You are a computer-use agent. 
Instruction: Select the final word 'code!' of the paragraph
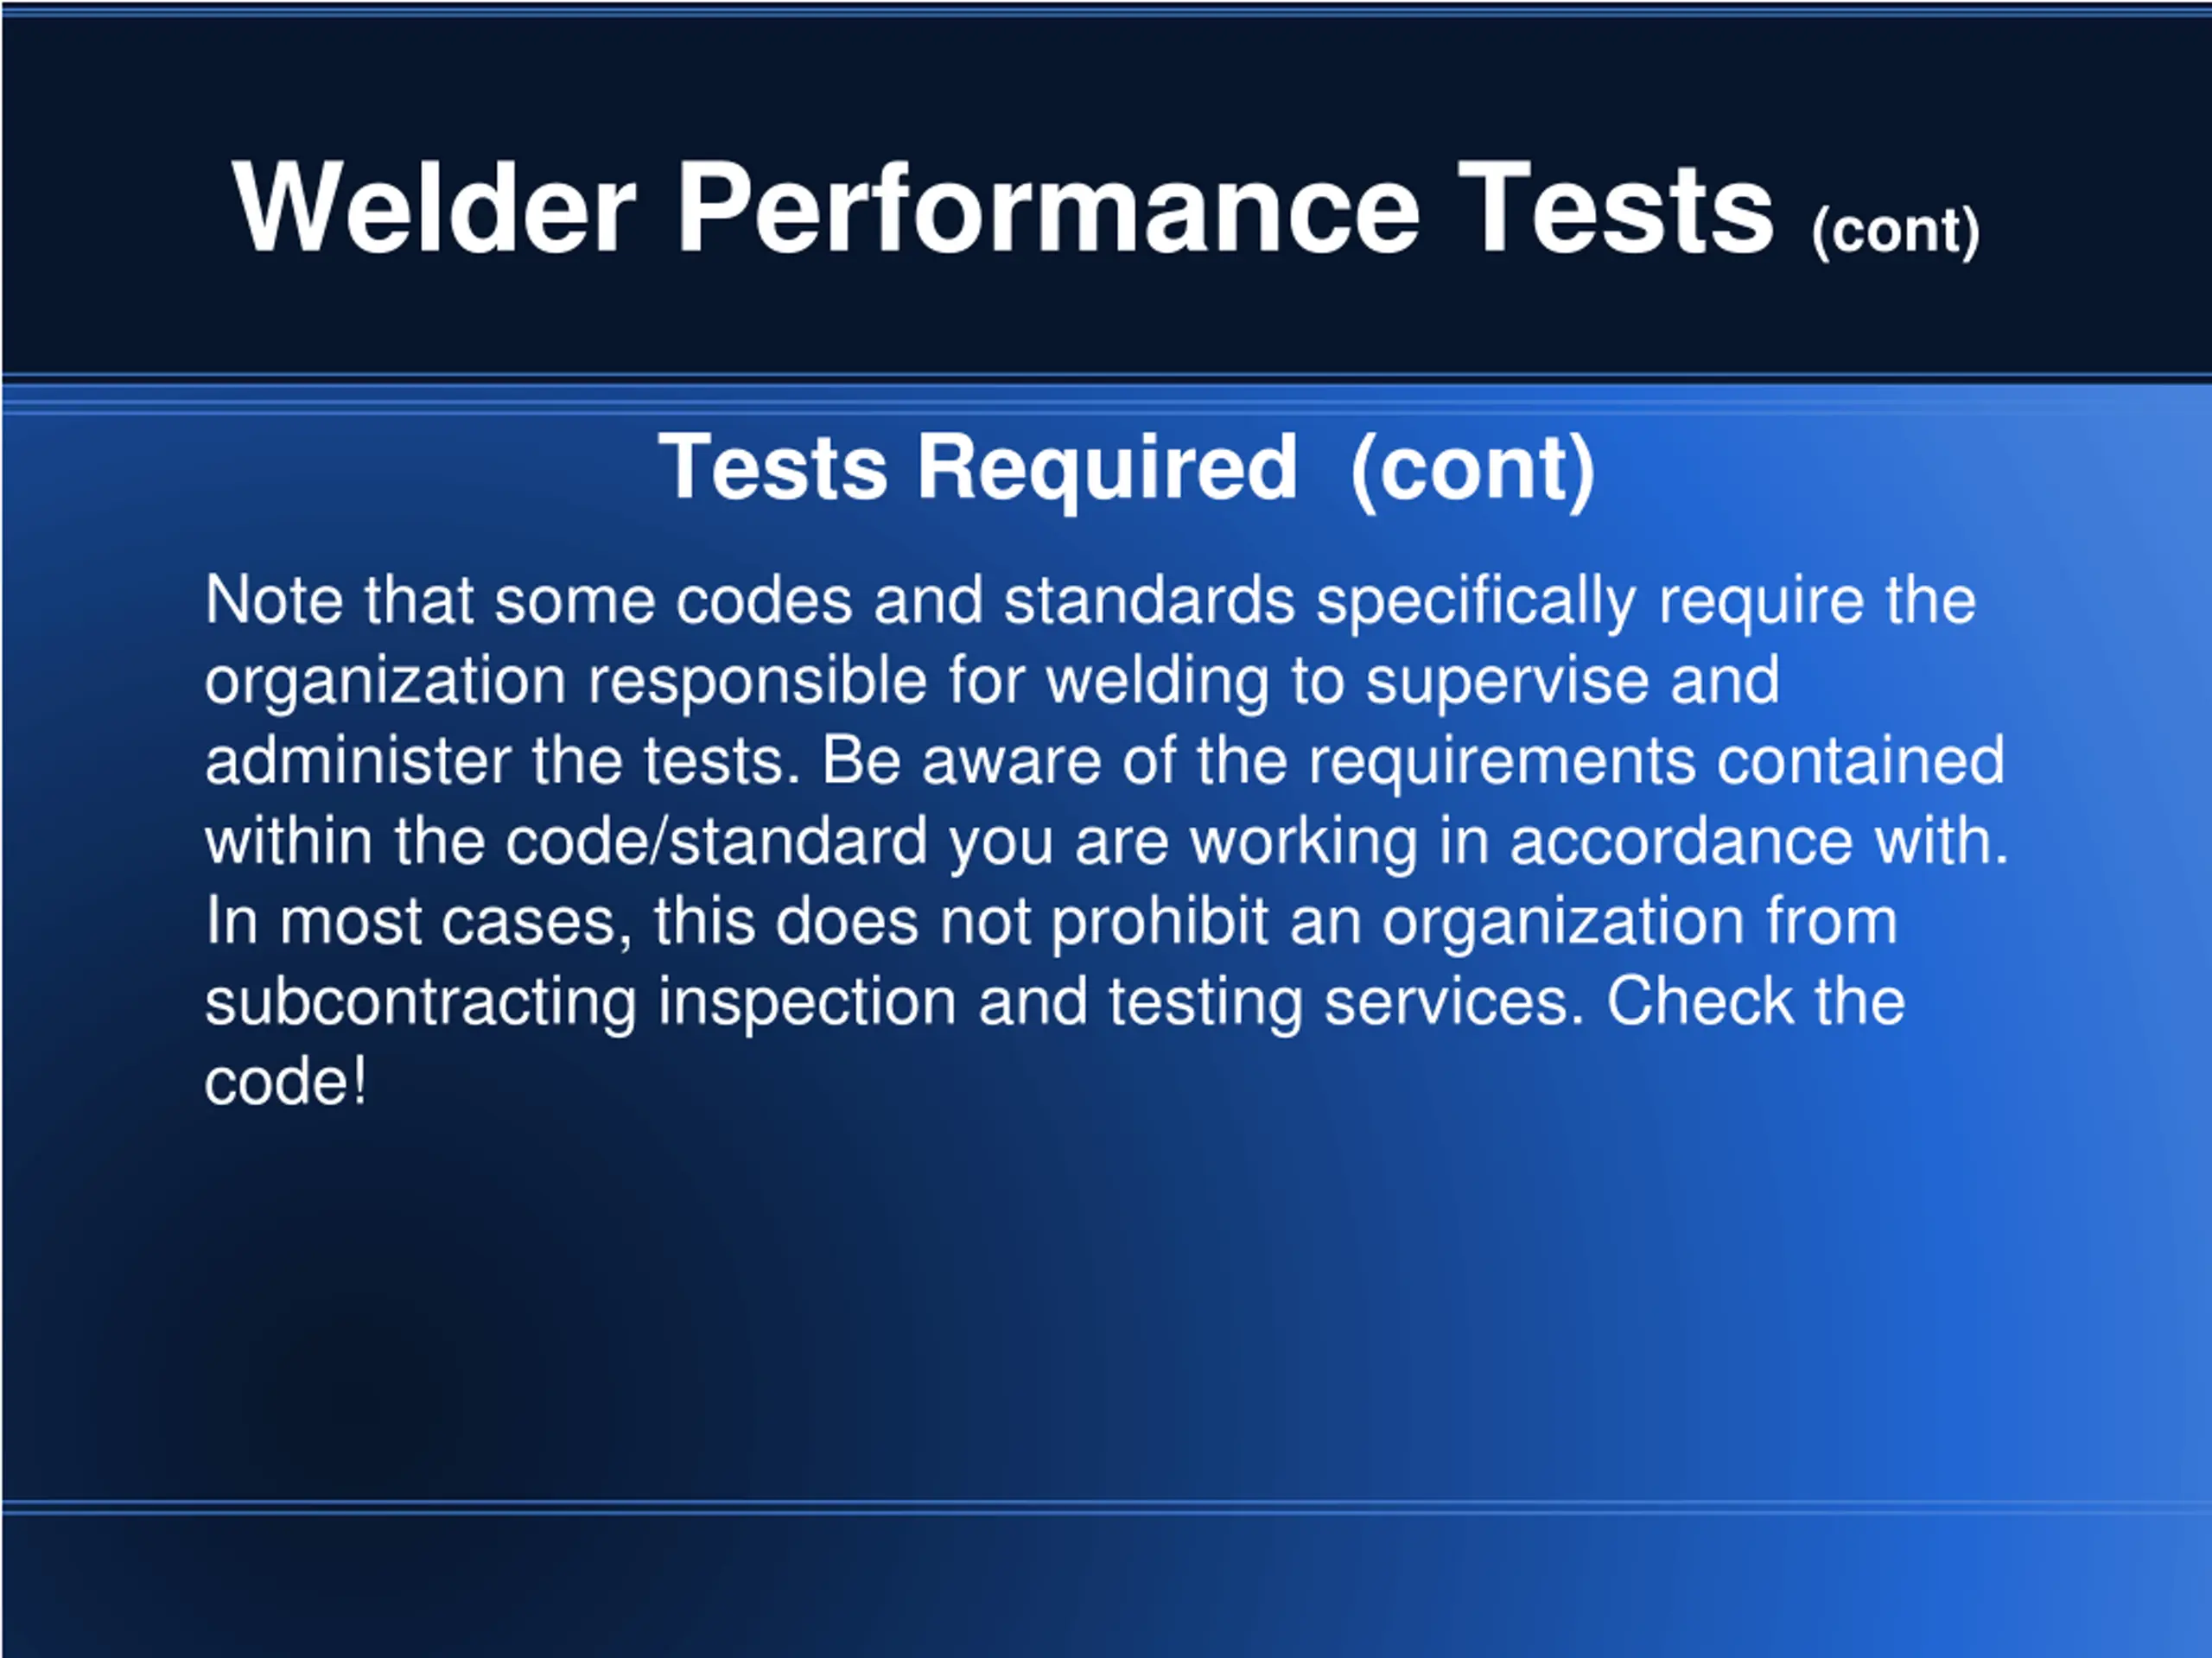pos(286,1082)
